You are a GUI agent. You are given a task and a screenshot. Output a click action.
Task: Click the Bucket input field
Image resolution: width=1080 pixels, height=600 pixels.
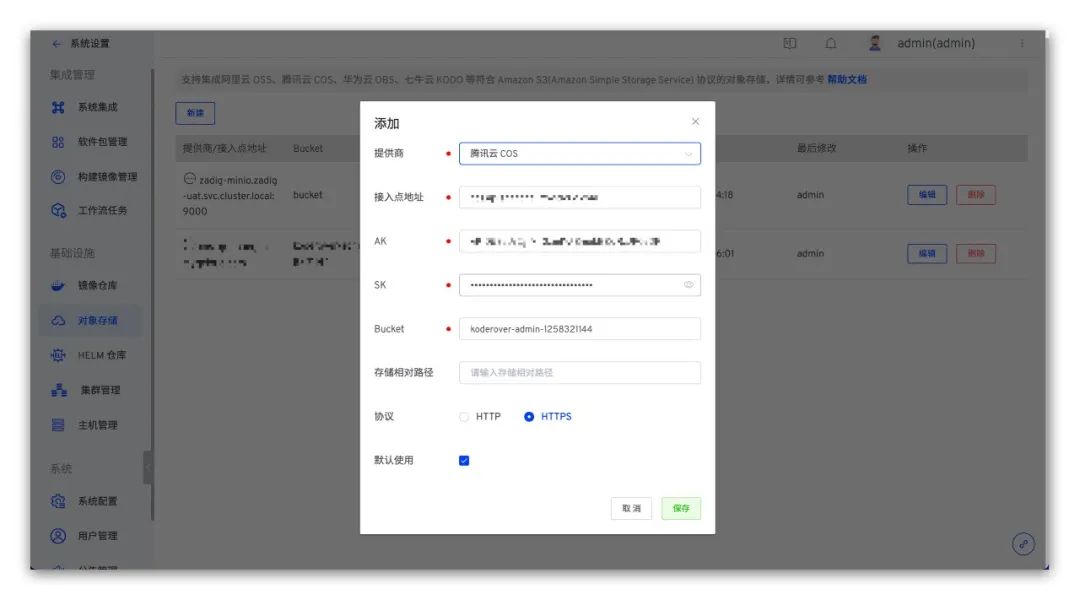point(579,329)
